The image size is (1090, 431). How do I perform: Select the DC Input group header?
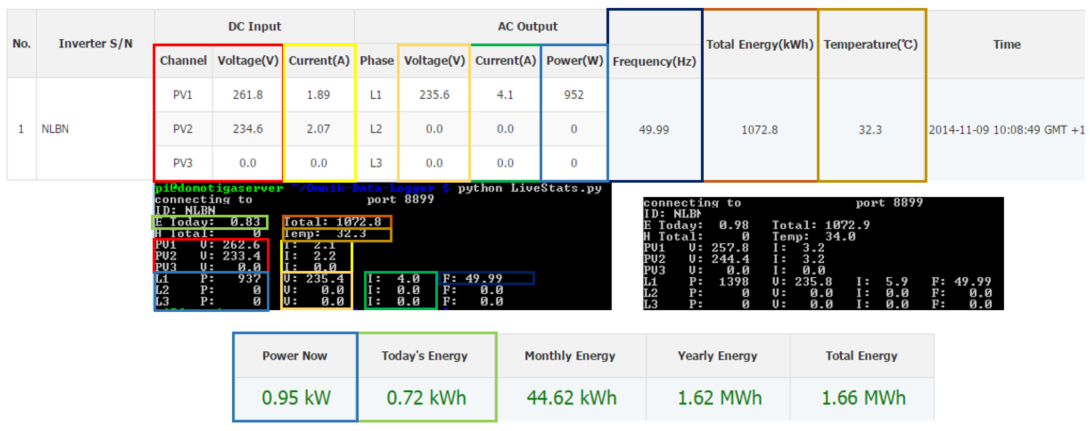[x=254, y=26]
